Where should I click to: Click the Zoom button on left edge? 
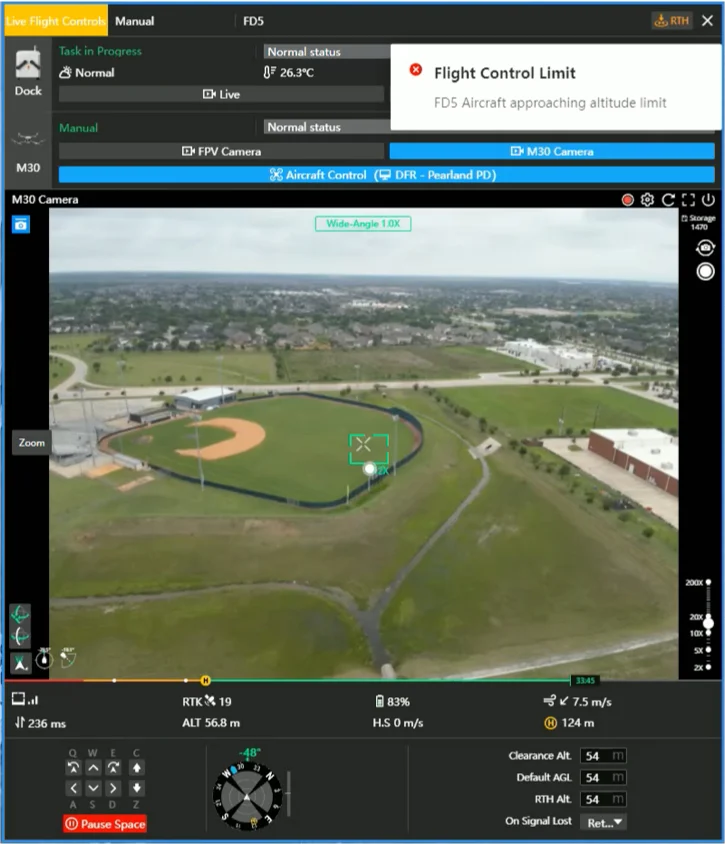32,442
